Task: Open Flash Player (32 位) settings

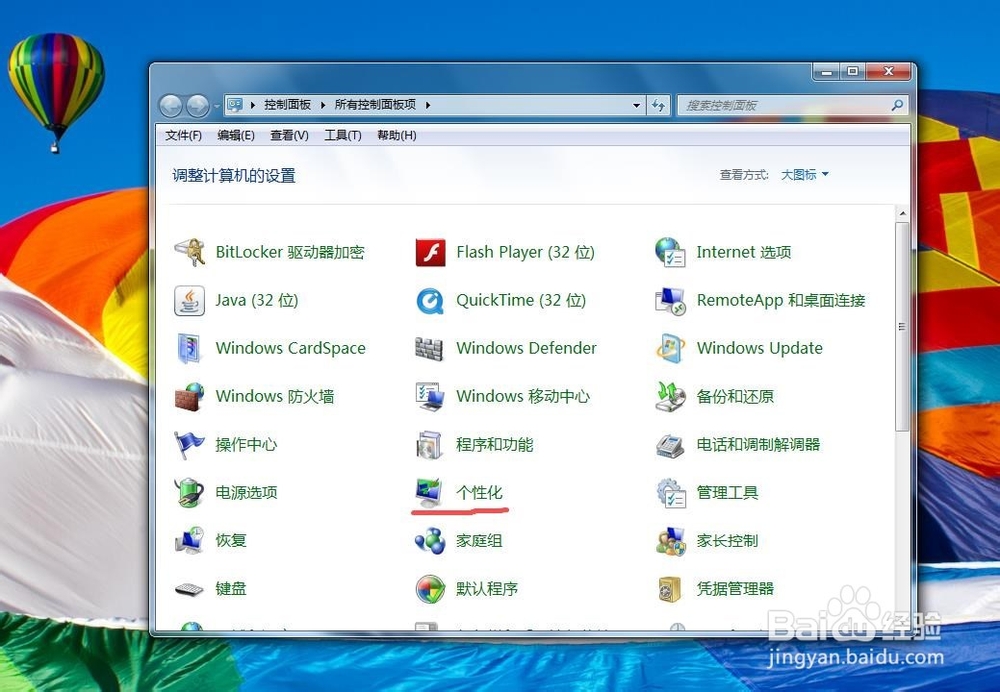Action: pyautogui.click(x=522, y=252)
